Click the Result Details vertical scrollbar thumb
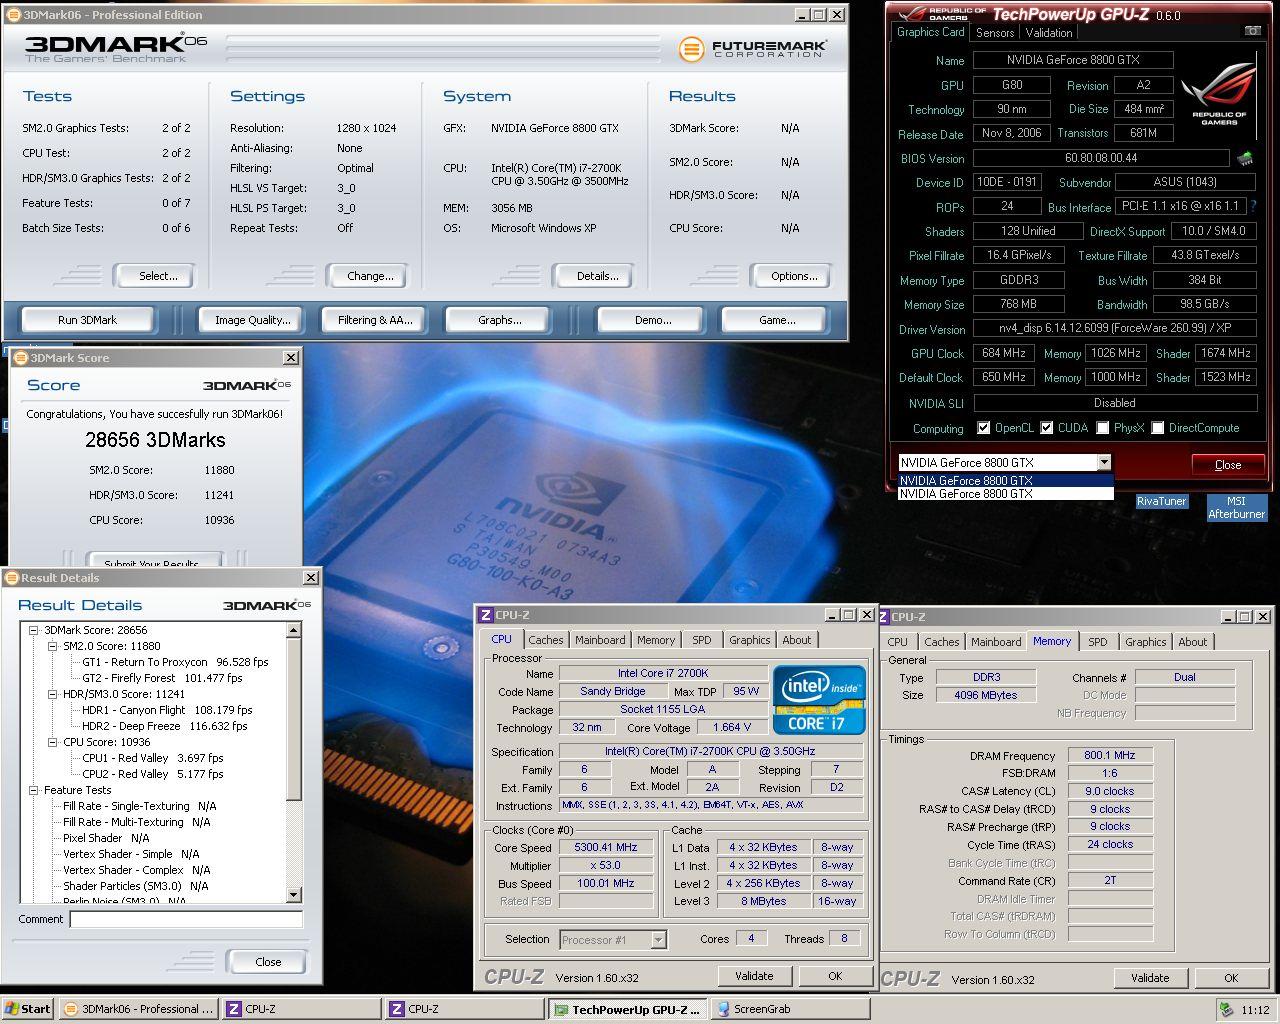Image resolution: width=1280 pixels, height=1024 pixels. (x=294, y=718)
